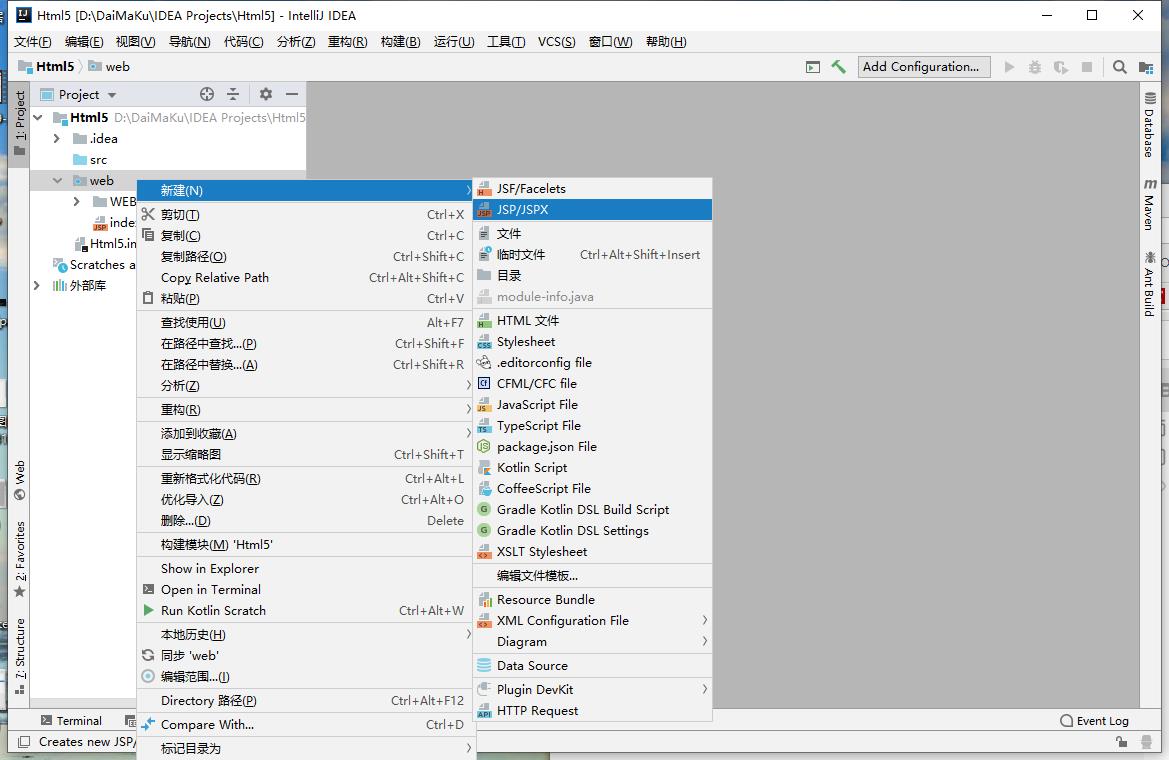Select TypeScript File option
The height and width of the screenshot is (760, 1169).
click(593, 425)
